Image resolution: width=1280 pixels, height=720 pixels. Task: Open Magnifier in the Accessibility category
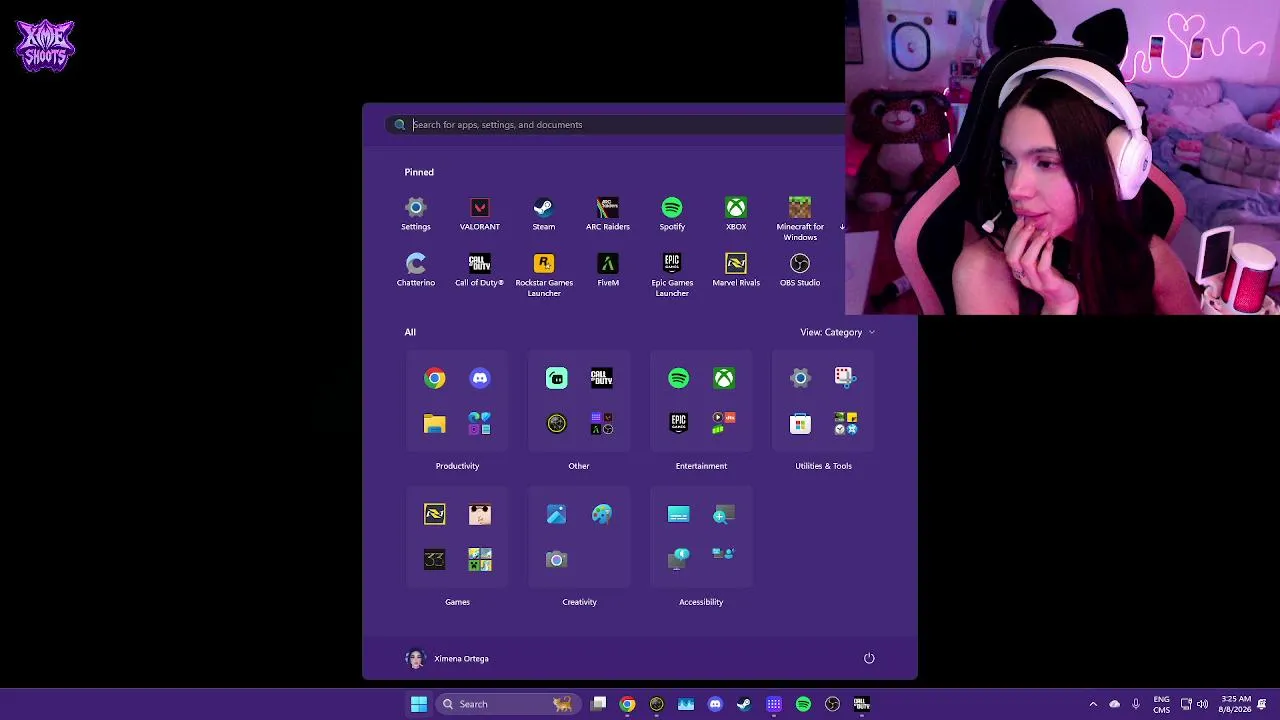724,514
